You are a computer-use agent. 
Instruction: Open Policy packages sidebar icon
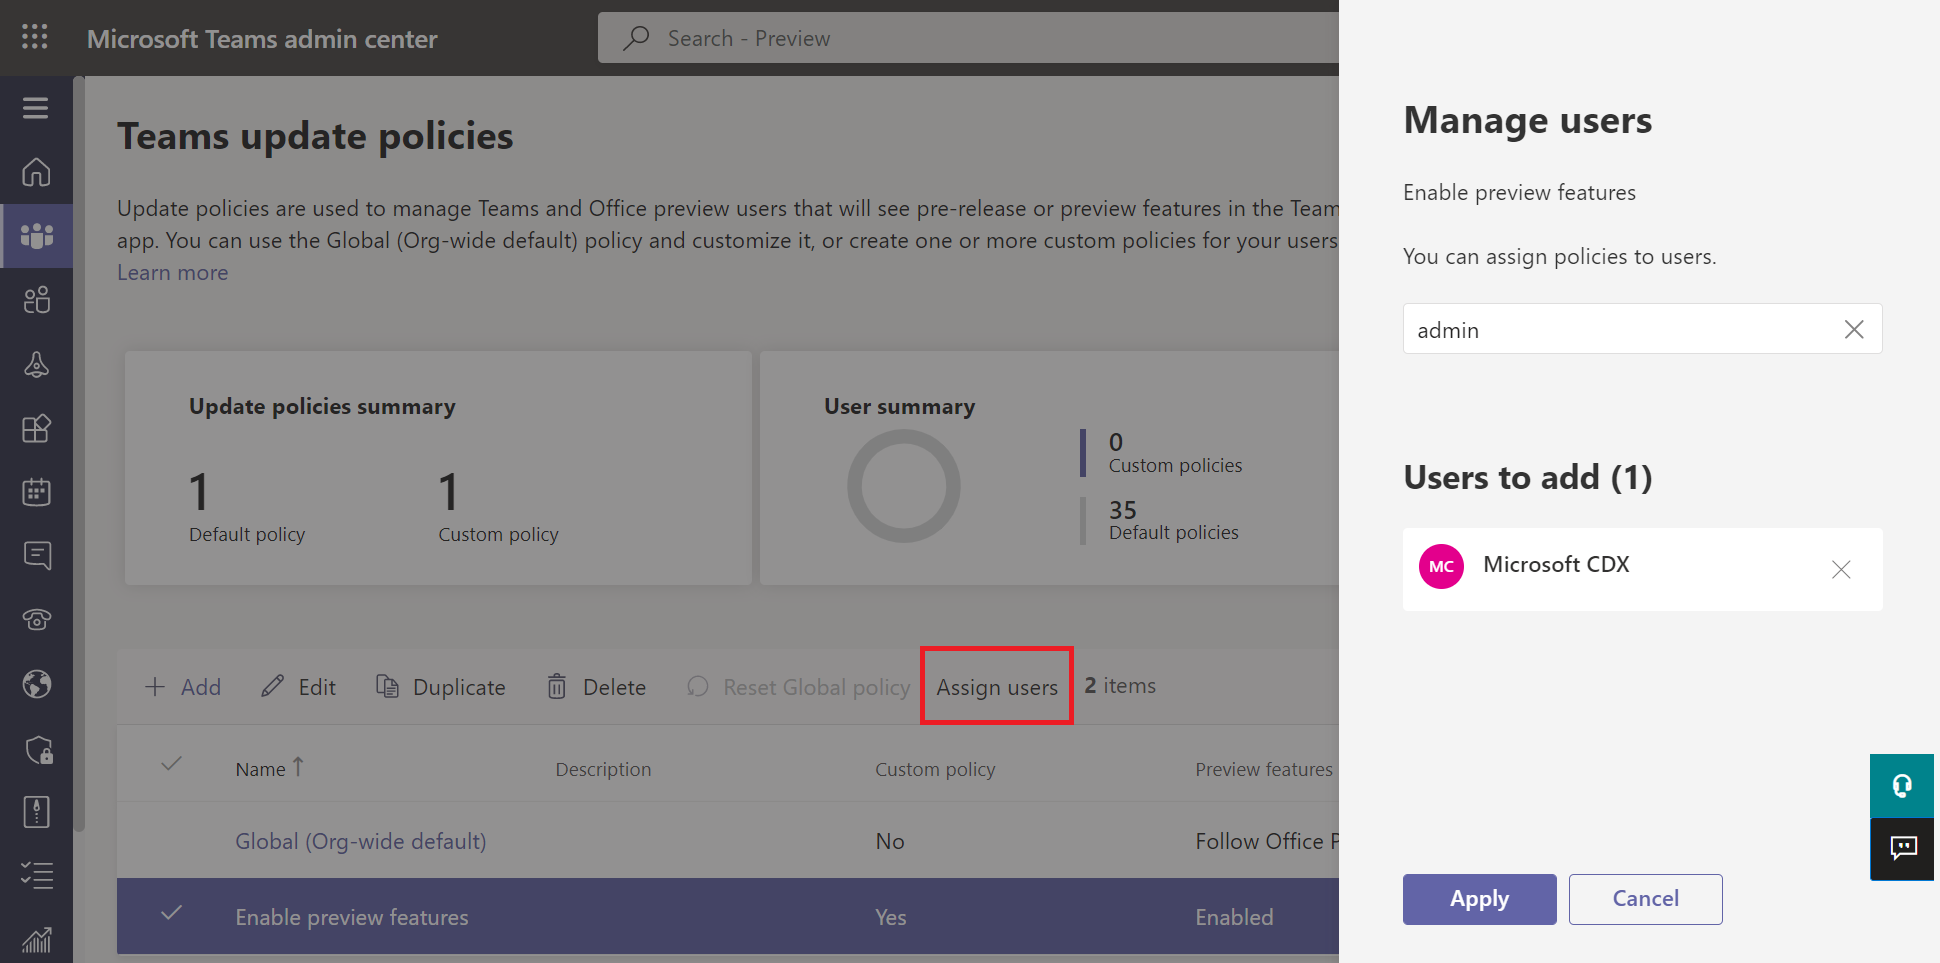coord(36,812)
